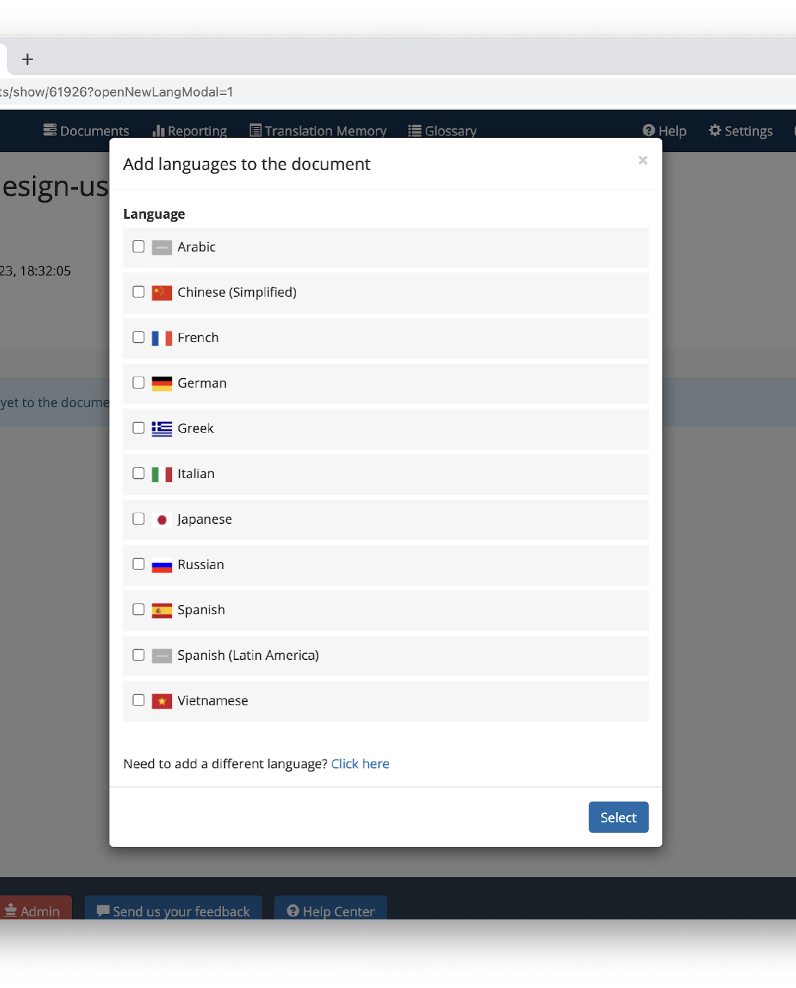Go to Translation Memory in navbar
This screenshot has height=988, width=796.
(x=318, y=130)
